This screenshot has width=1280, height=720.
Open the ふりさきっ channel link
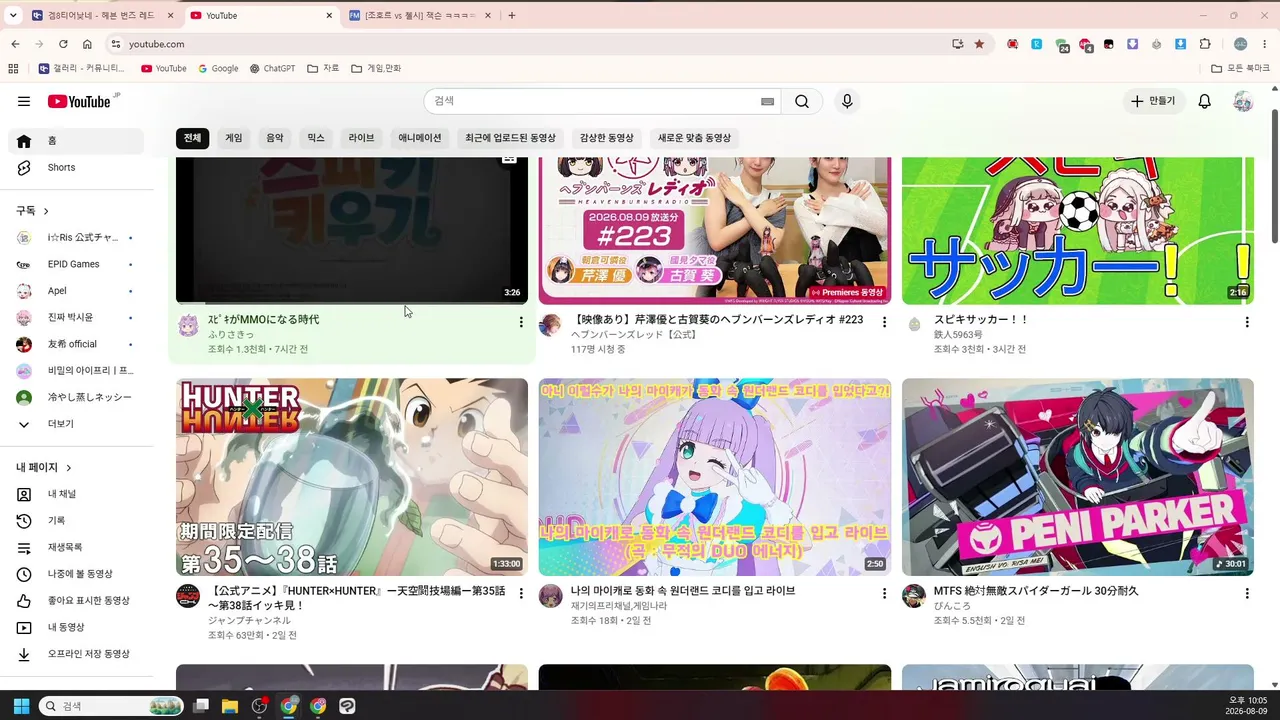pos(231,334)
